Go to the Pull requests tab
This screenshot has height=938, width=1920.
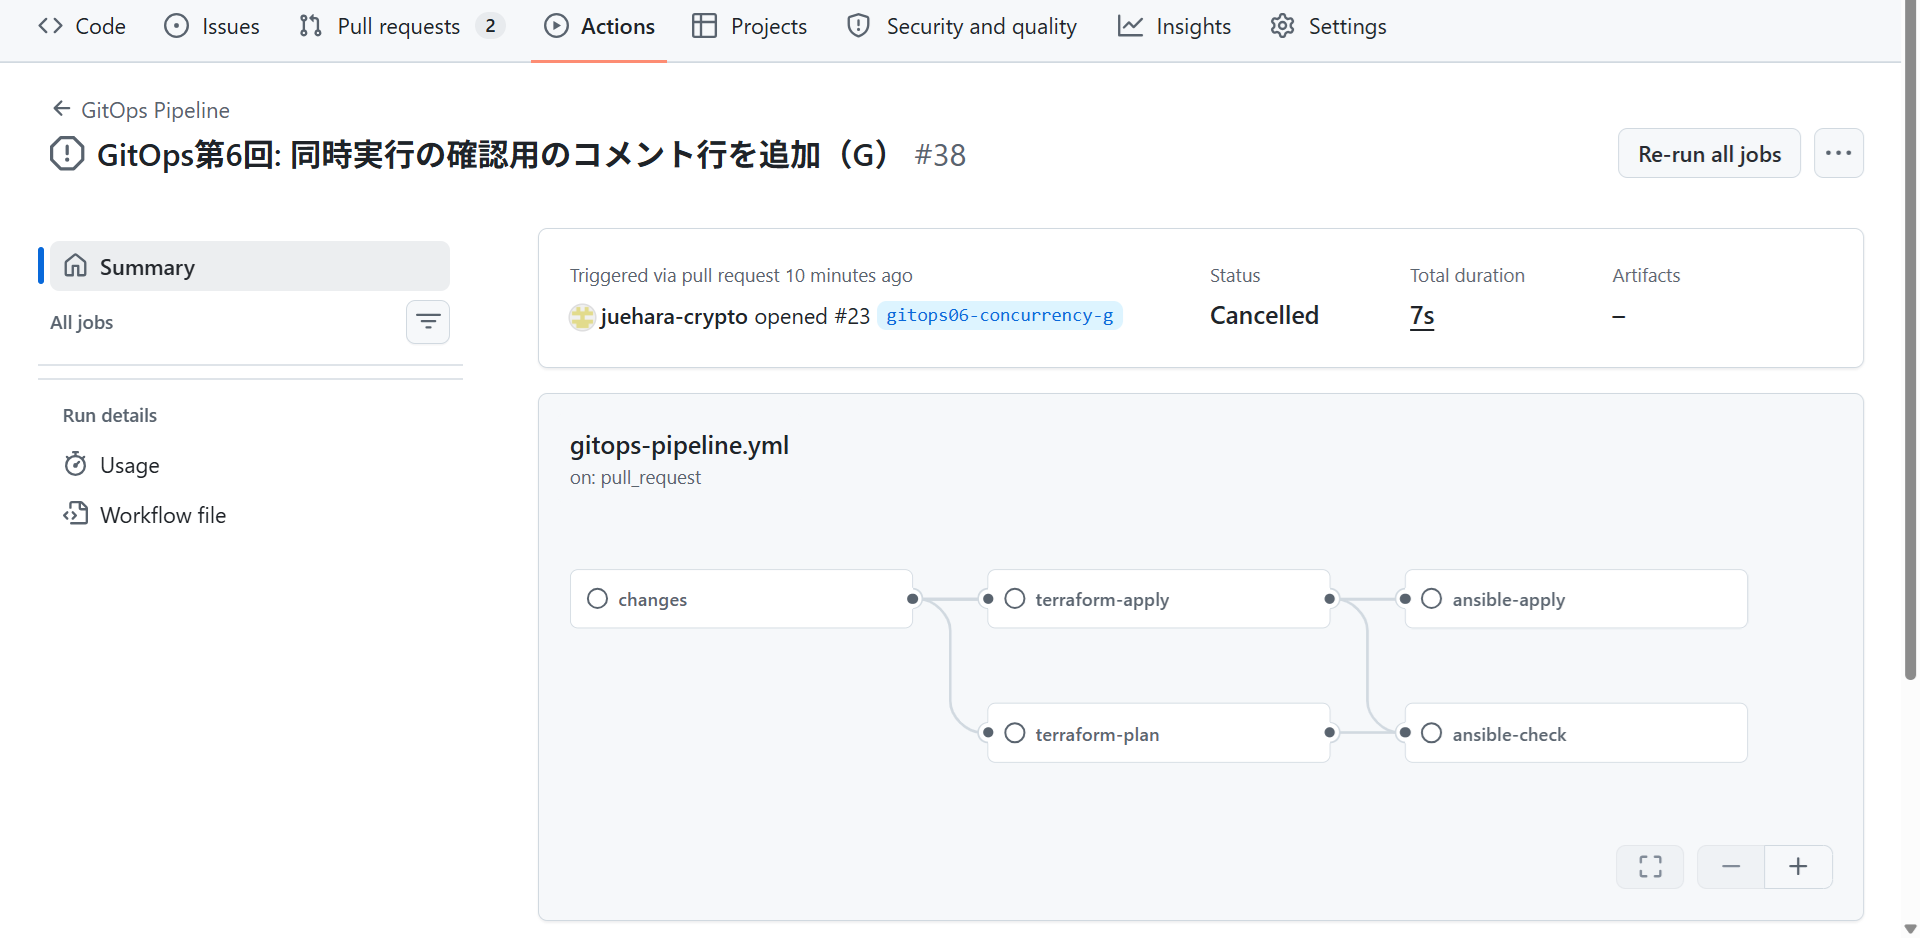(401, 26)
